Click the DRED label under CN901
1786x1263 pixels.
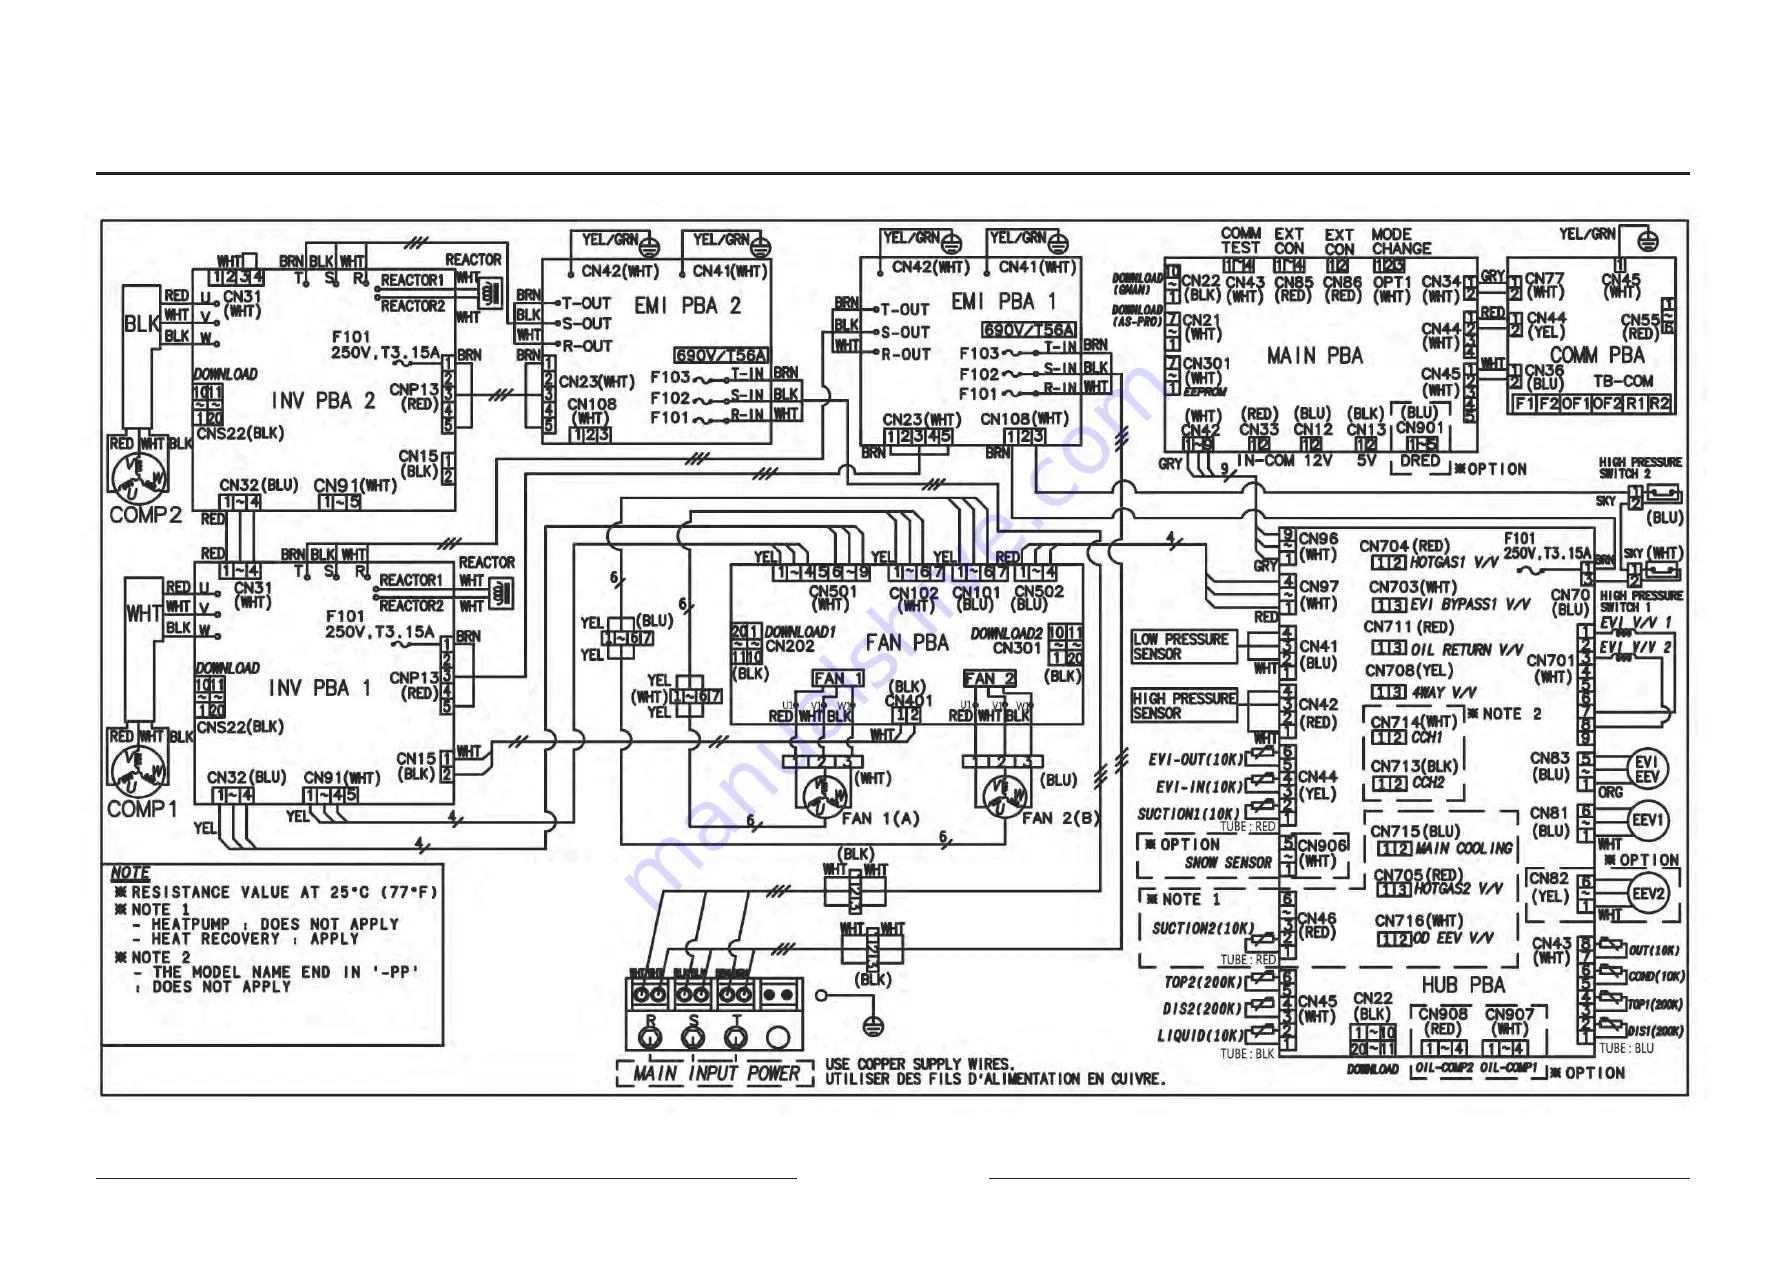coord(1420,461)
